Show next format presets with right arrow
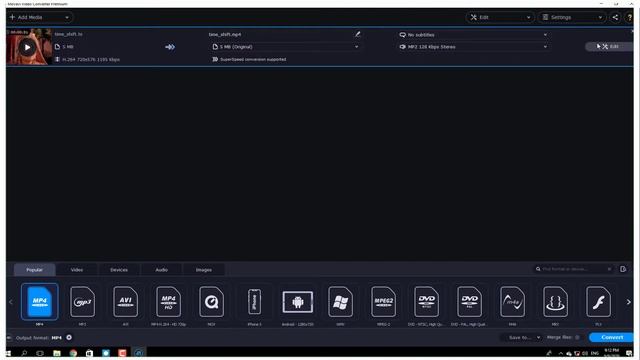Screen dimensions: 640x360 pos(629,302)
